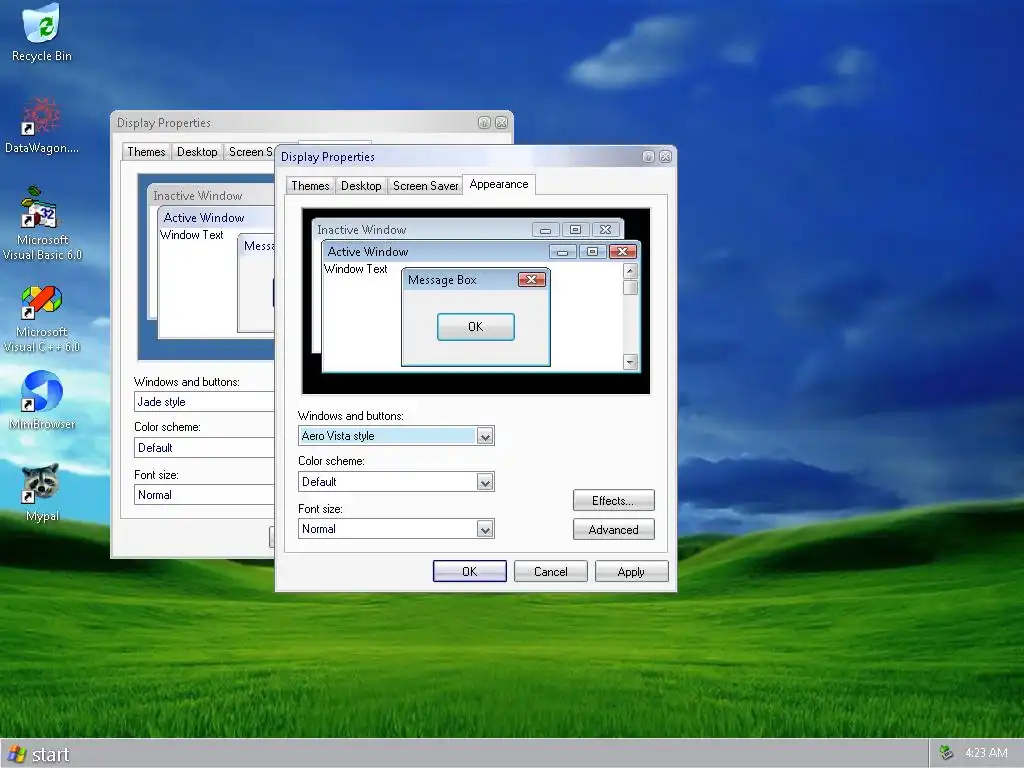The image size is (1024, 768).
Task: Switch to Desktop tab in back window
Action: point(197,152)
